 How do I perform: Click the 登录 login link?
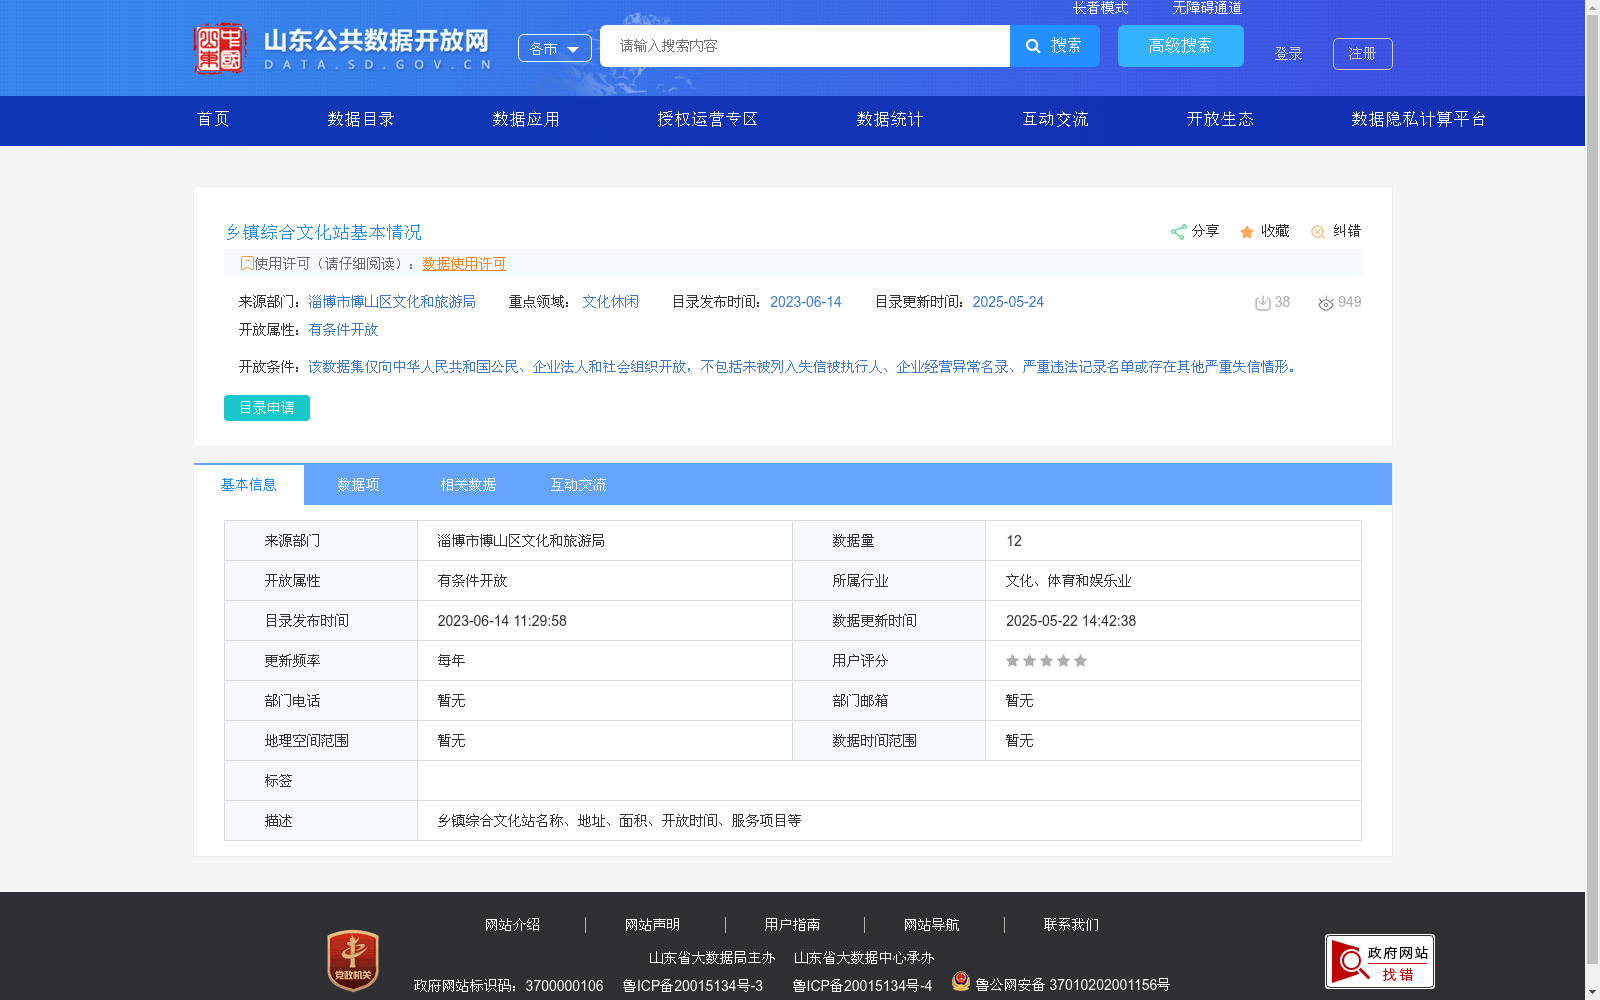(1288, 54)
